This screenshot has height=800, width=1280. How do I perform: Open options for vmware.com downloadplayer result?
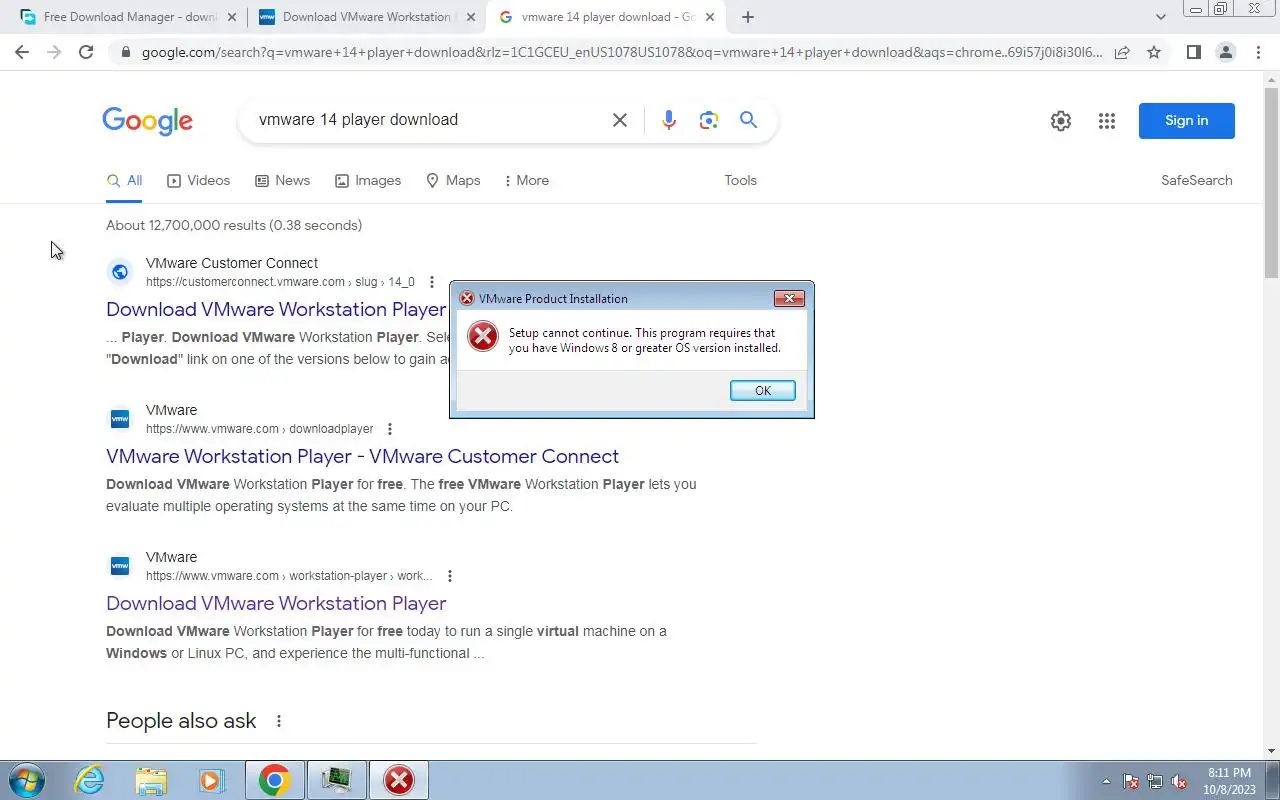[390, 429]
